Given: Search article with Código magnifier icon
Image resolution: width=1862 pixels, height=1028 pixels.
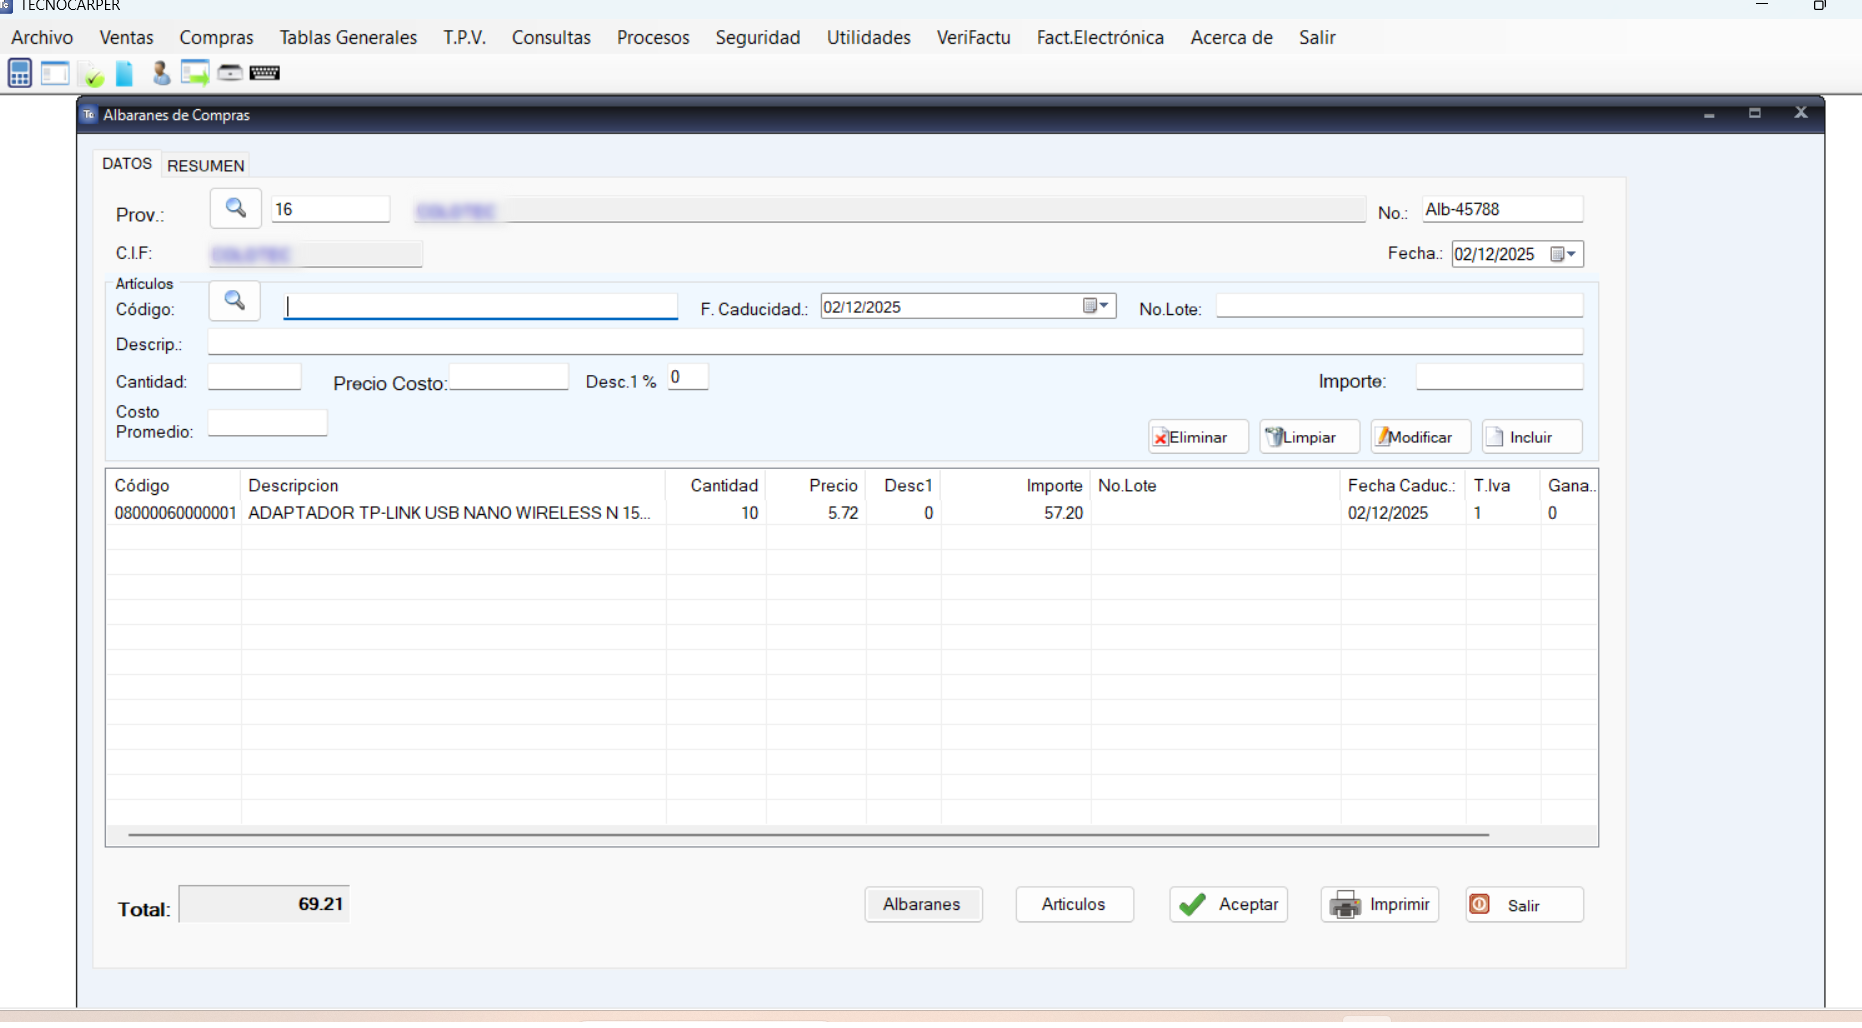Looking at the screenshot, I should coord(235,301).
